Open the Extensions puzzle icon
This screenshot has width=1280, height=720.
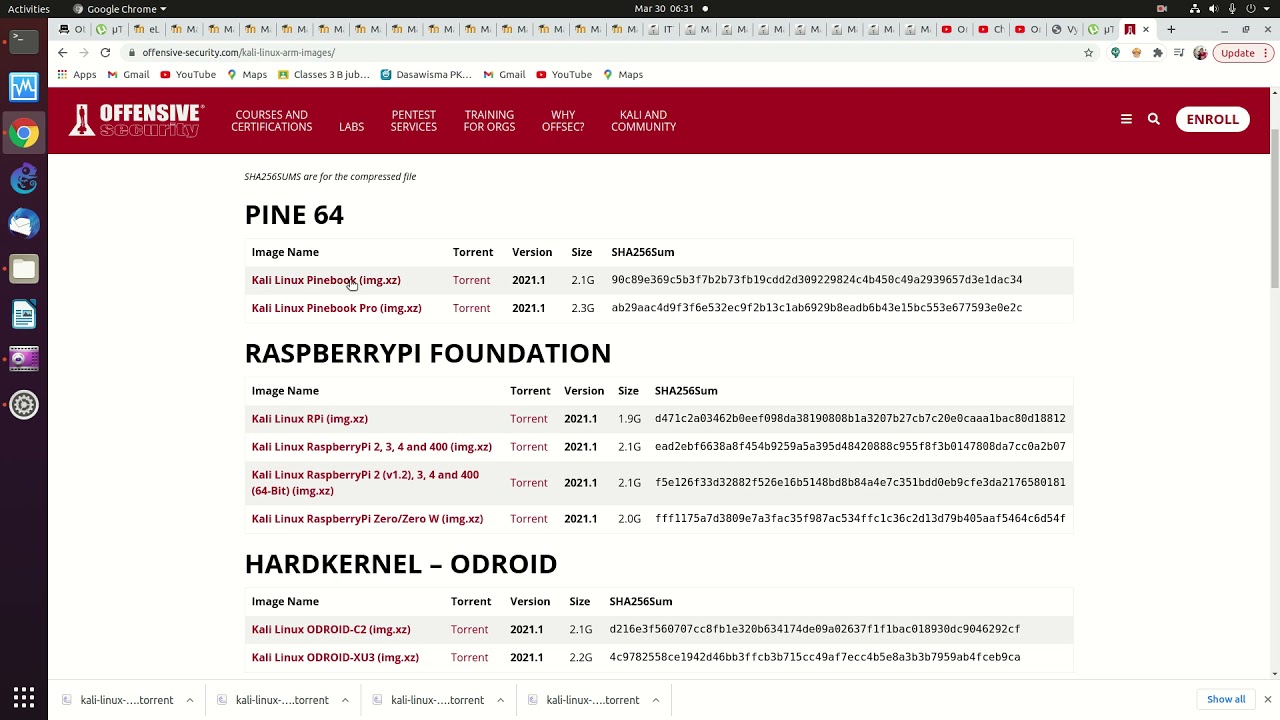pos(1158,53)
